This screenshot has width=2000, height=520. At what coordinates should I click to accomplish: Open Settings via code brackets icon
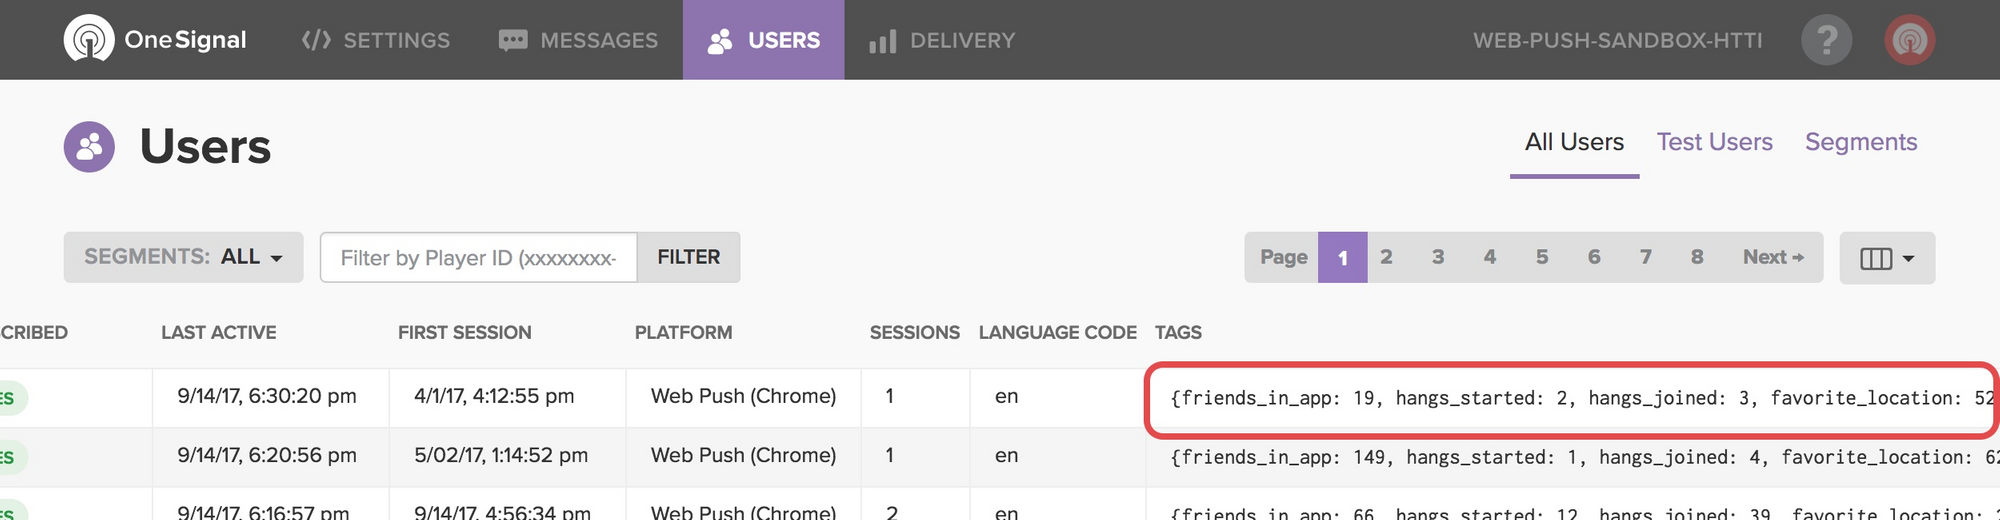coord(316,40)
